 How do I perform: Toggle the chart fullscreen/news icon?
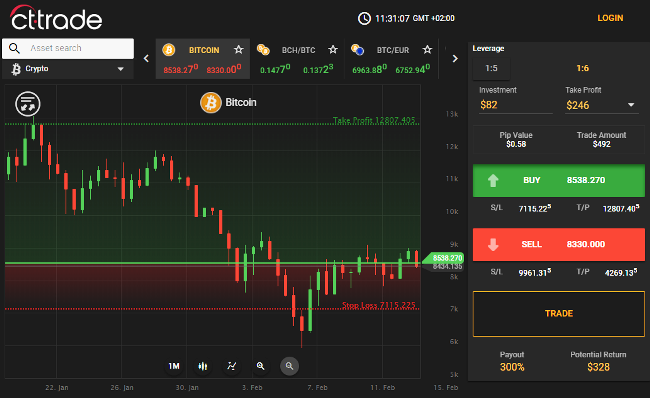click(x=28, y=104)
